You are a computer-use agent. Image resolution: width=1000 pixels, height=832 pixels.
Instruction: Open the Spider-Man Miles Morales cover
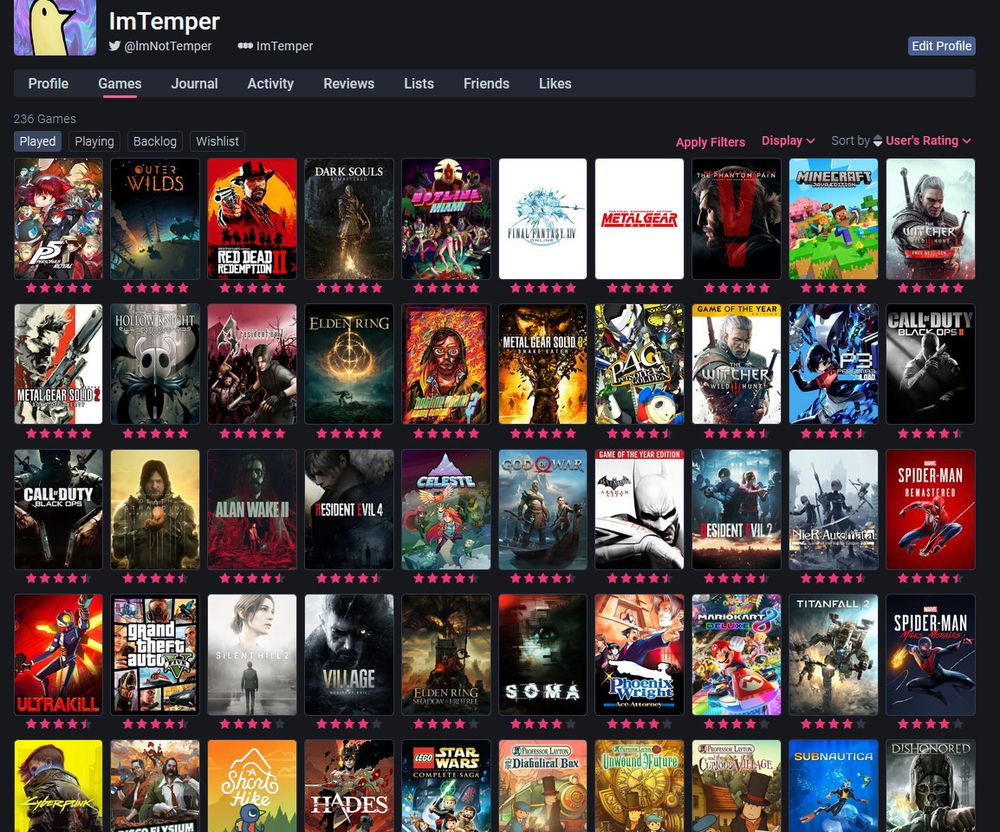tap(930, 655)
